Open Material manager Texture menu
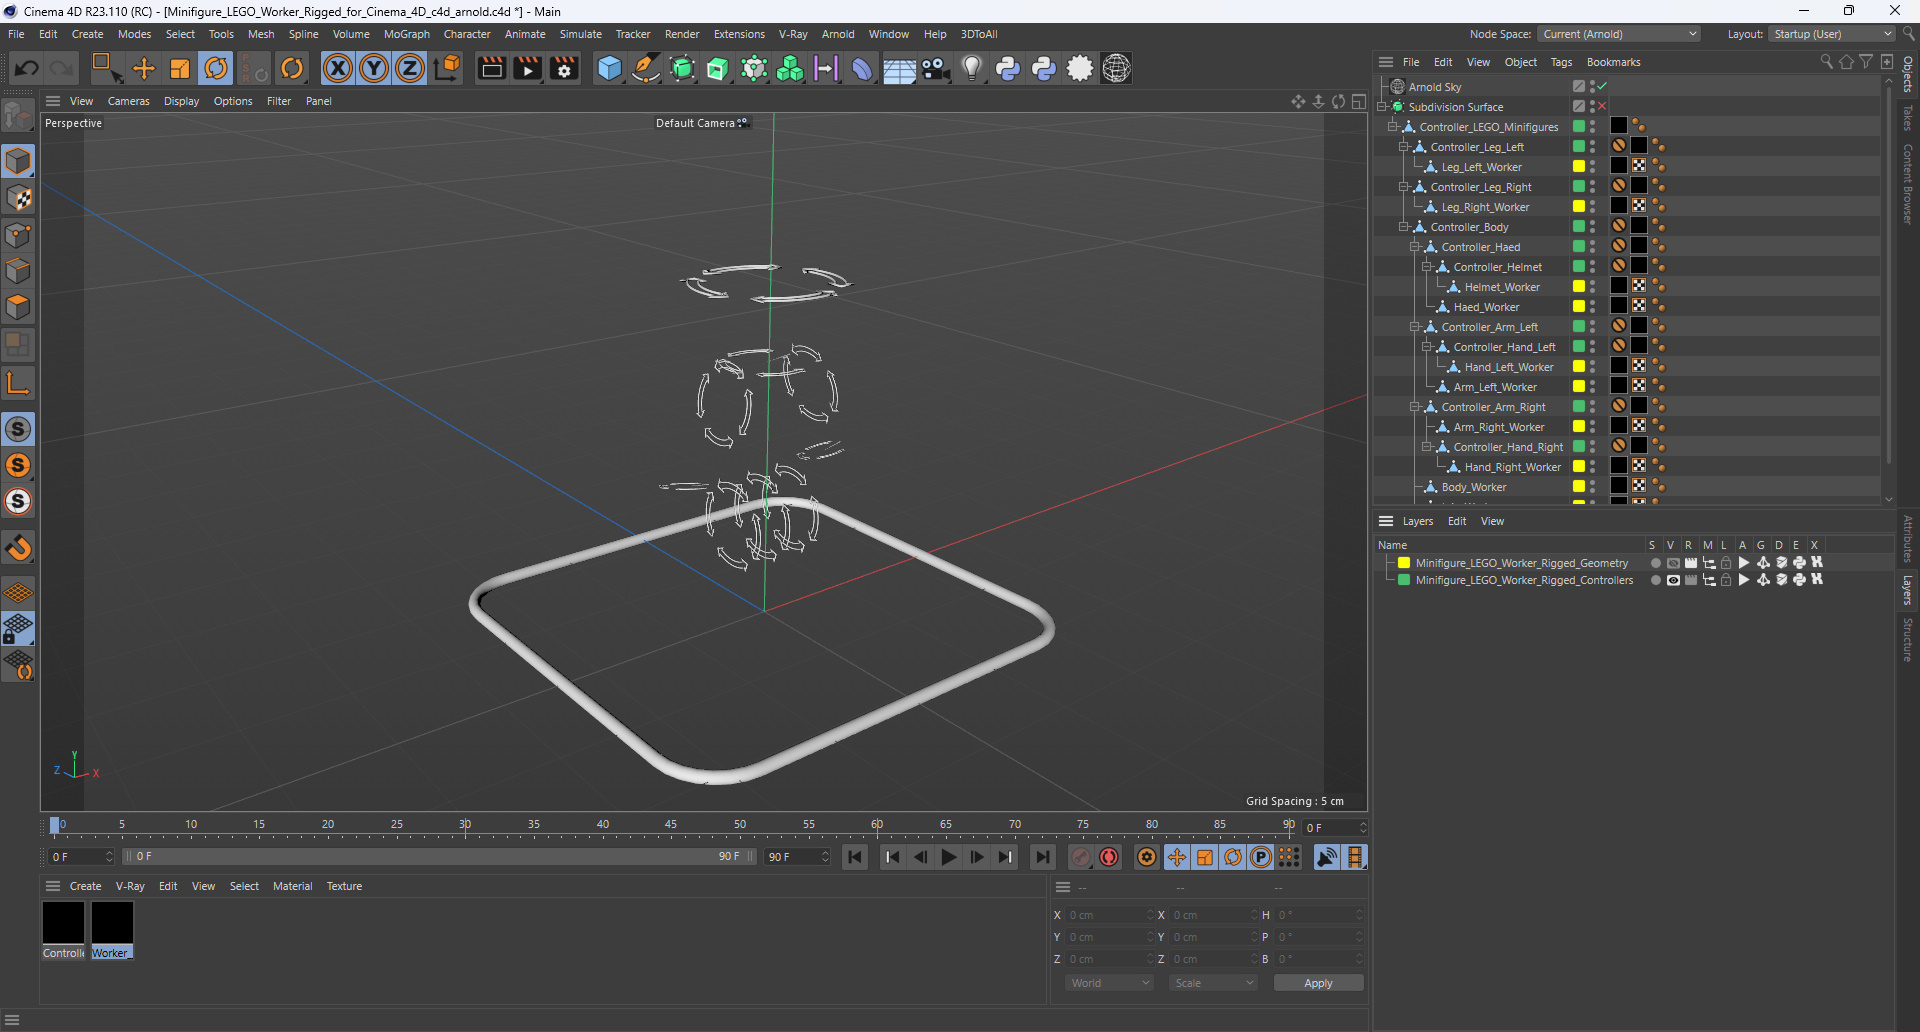 click(x=344, y=886)
